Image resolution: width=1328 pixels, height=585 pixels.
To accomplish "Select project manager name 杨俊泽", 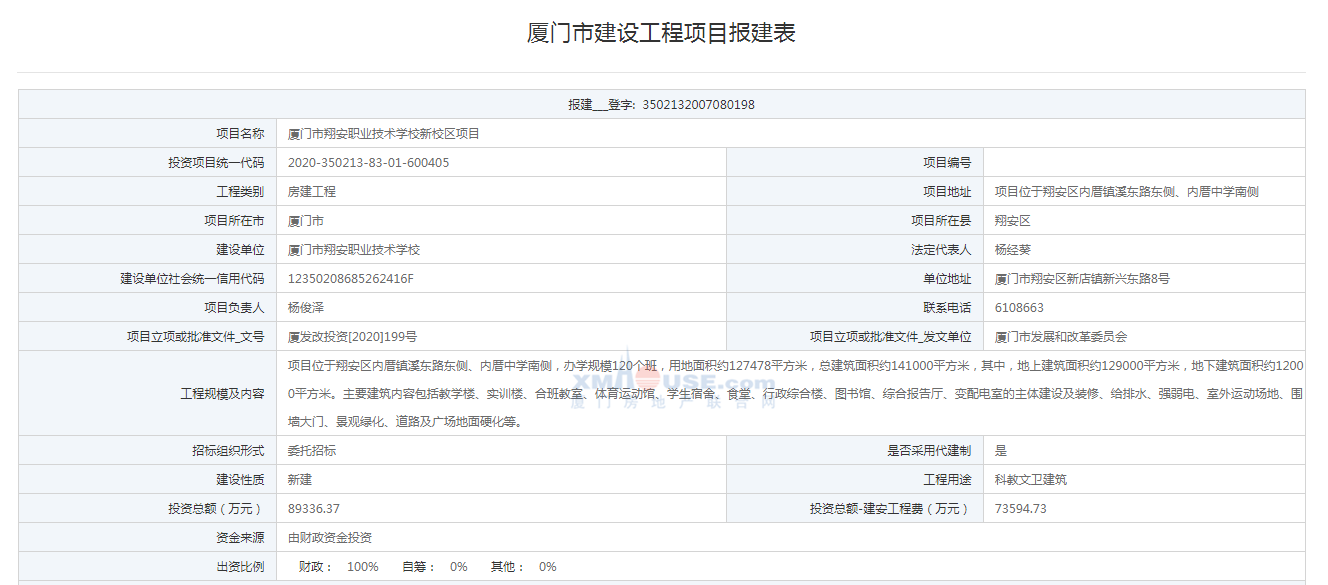I will 306,308.
